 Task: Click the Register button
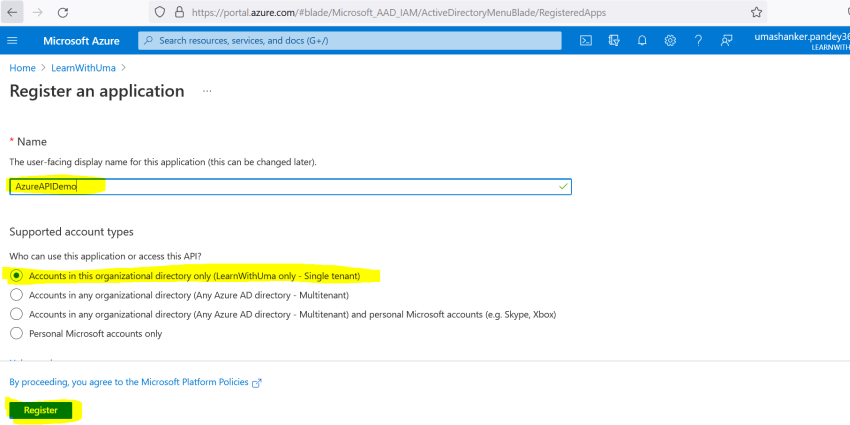41,411
